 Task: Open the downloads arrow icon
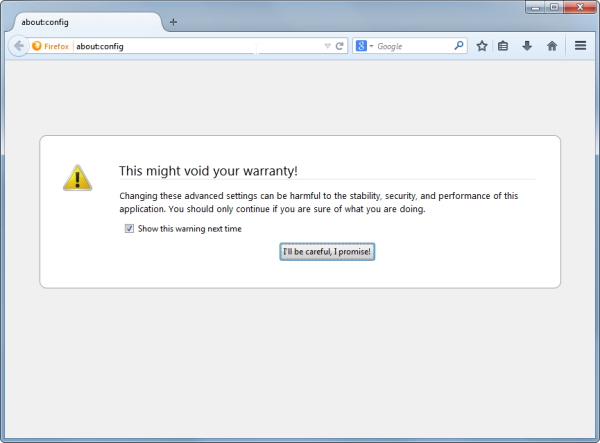coord(527,46)
